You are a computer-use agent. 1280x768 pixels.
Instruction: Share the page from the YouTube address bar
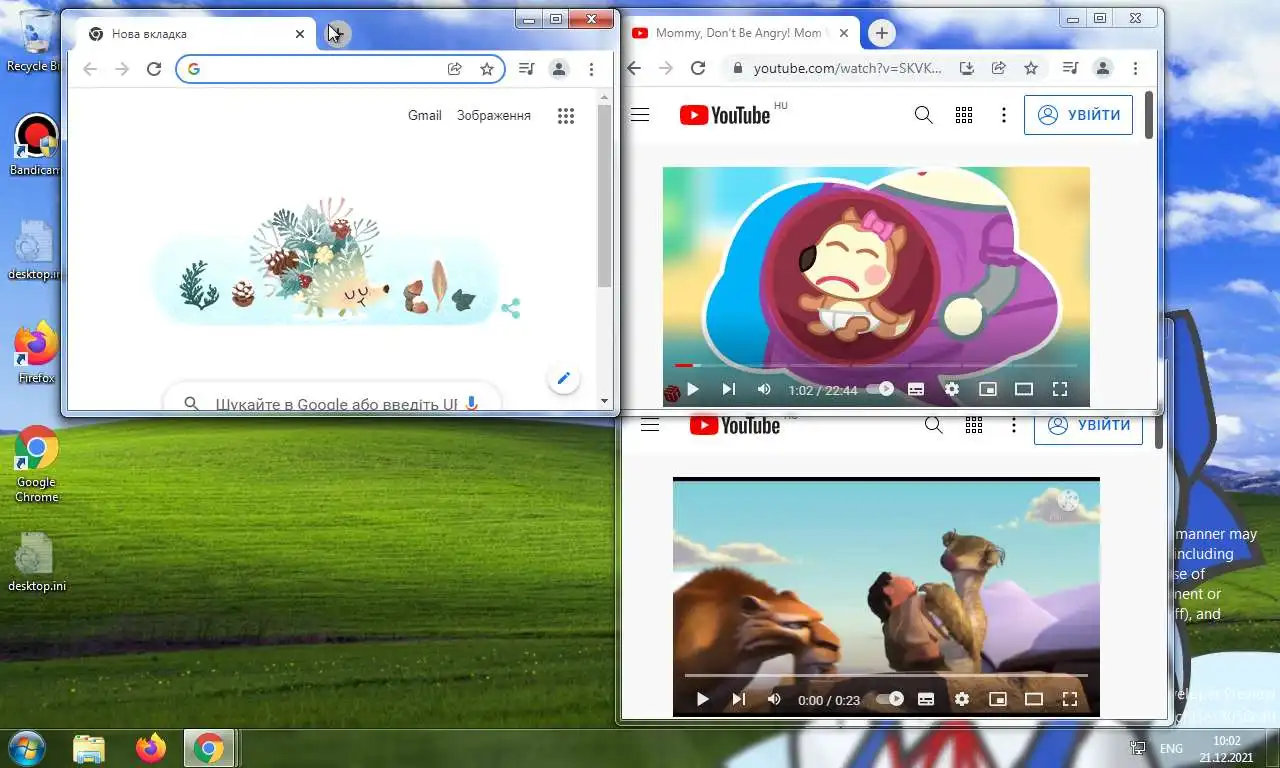[x=998, y=68]
